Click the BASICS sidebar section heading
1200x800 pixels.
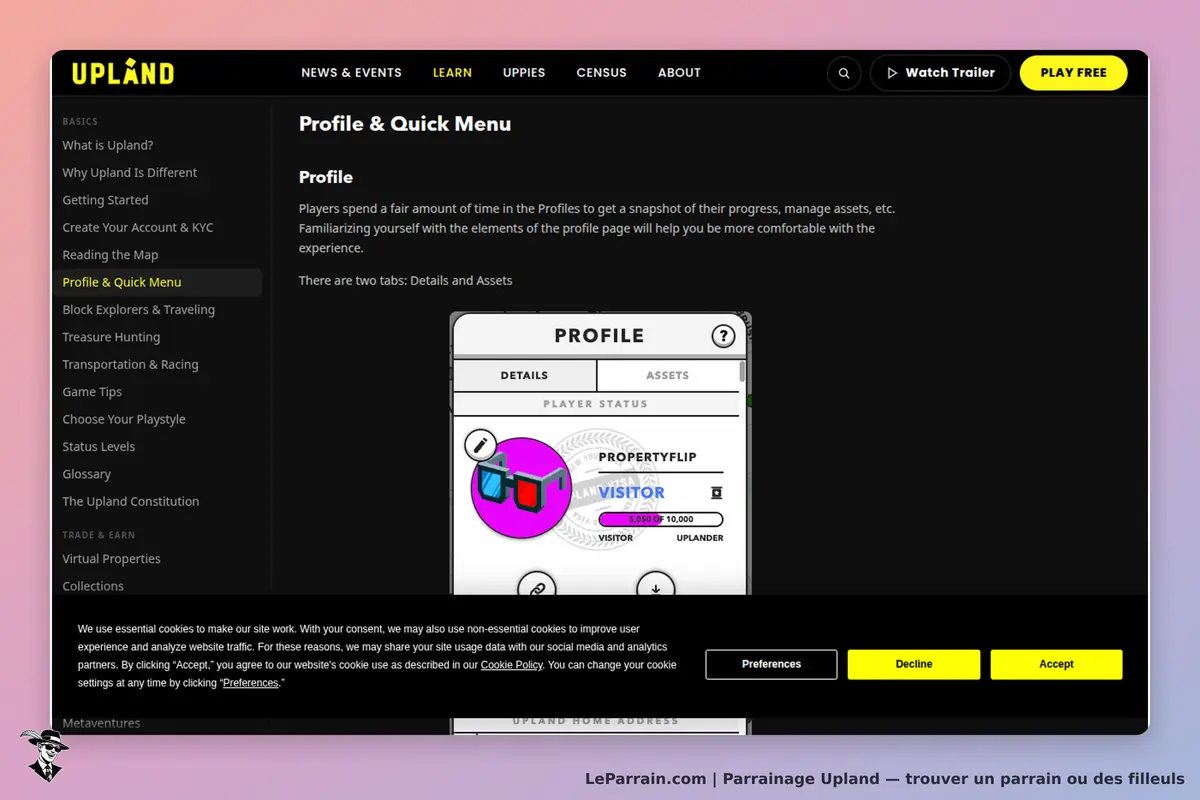(x=80, y=121)
